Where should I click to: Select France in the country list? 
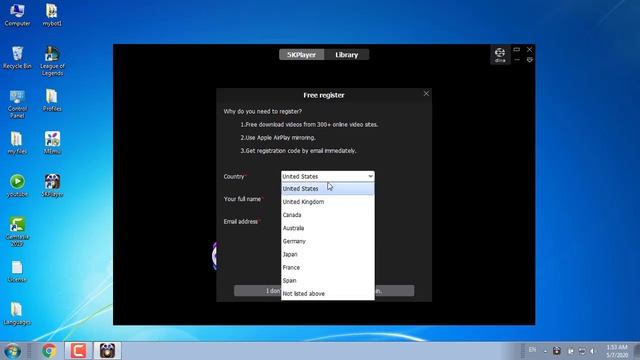pos(327,267)
